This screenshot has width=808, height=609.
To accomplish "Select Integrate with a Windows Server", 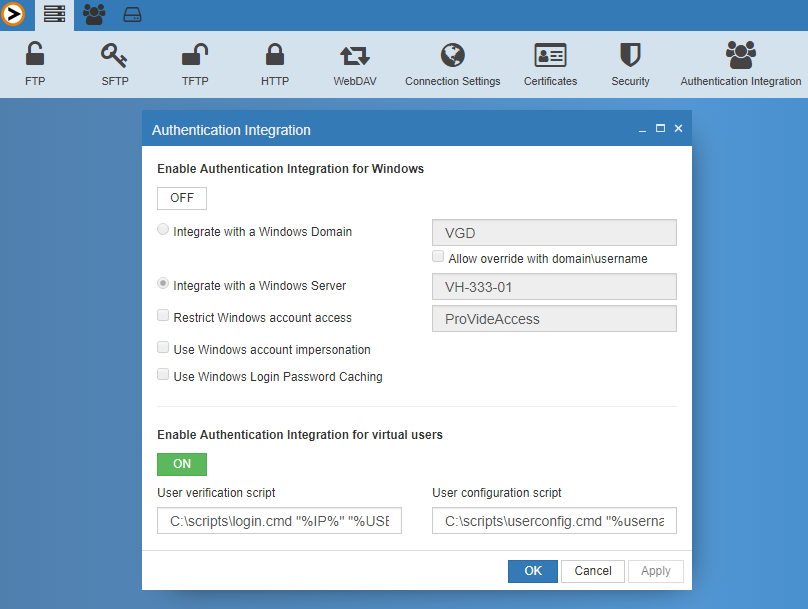I will 163,283.
